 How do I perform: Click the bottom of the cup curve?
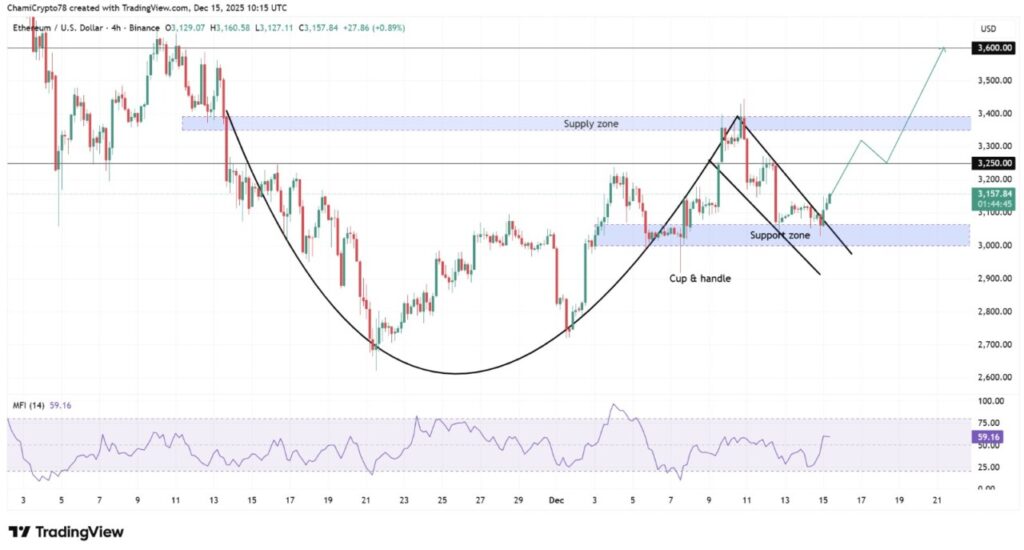[455, 373]
